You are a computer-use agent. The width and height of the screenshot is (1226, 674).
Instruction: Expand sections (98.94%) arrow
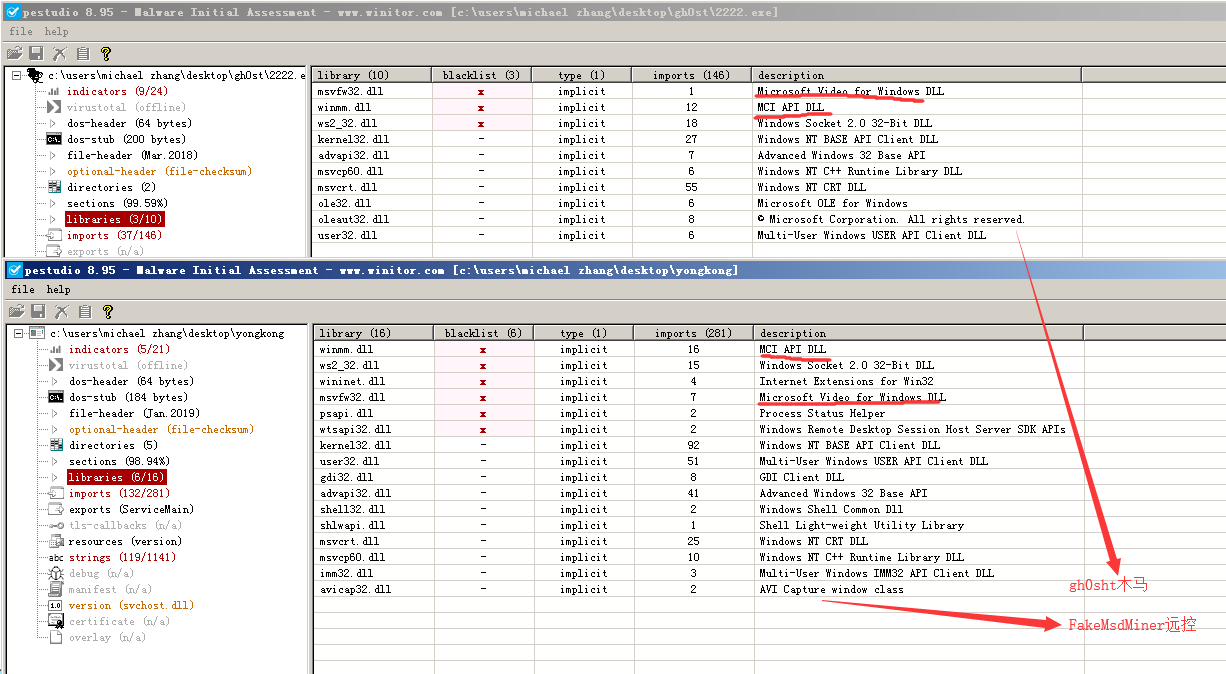[x=55, y=461]
